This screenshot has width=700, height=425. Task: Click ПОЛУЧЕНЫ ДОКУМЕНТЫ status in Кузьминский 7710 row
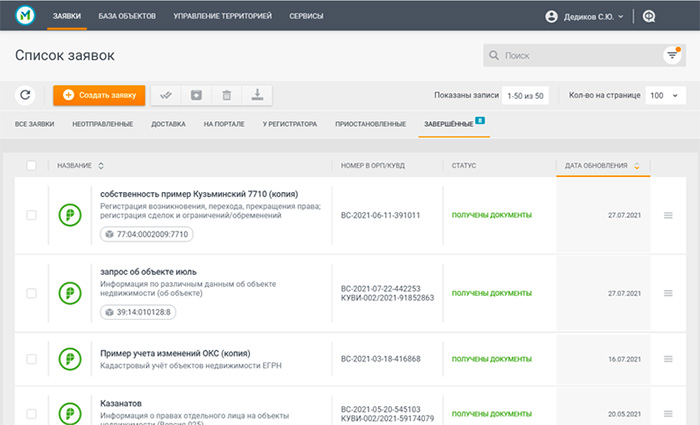492,215
